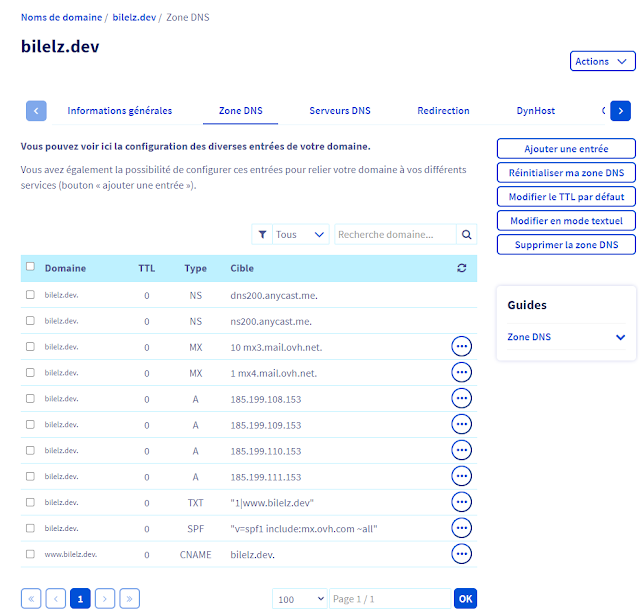Open the DynHost tab
The width and height of the screenshot is (640, 614).
coord(536,111)
